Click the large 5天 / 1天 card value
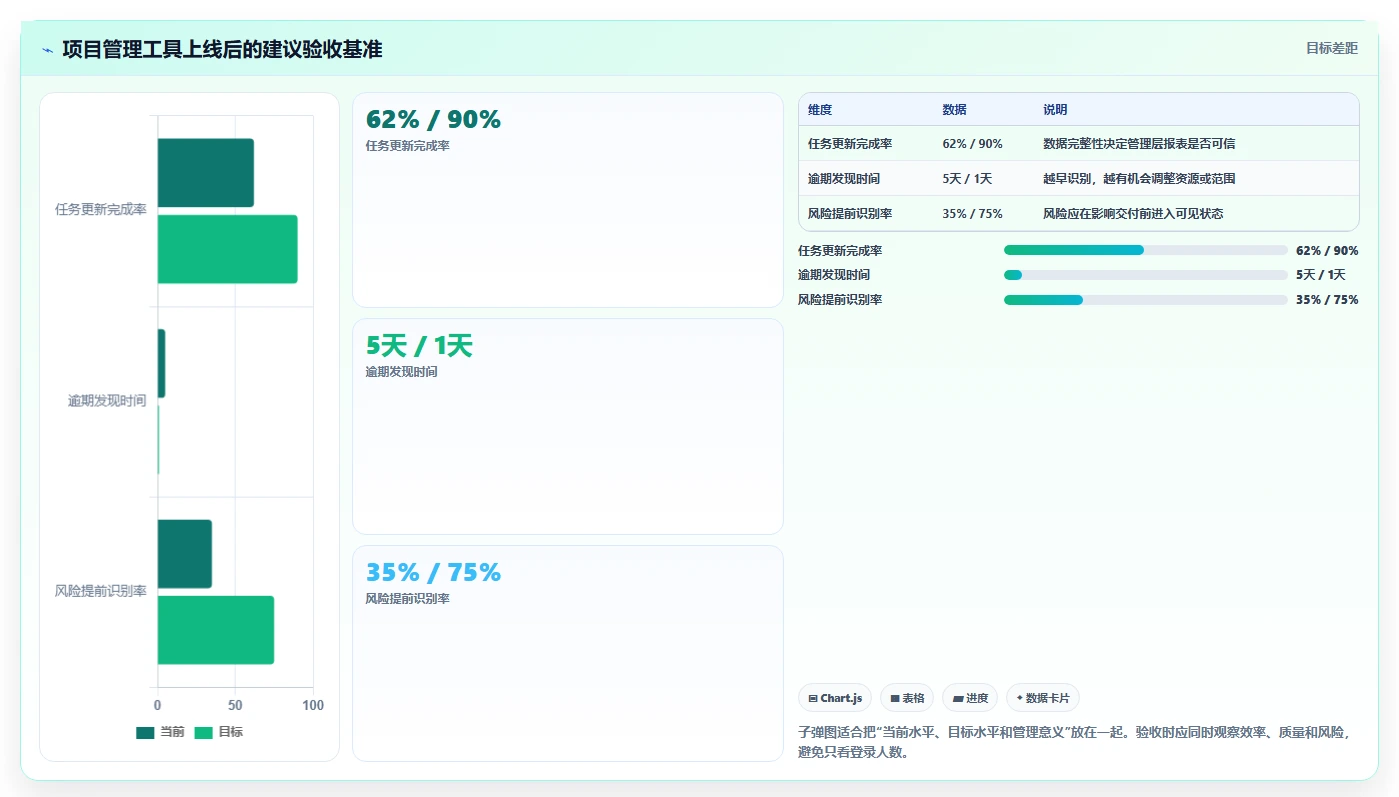Screen dimensions: 1399x797 click(x=419, y=346)
